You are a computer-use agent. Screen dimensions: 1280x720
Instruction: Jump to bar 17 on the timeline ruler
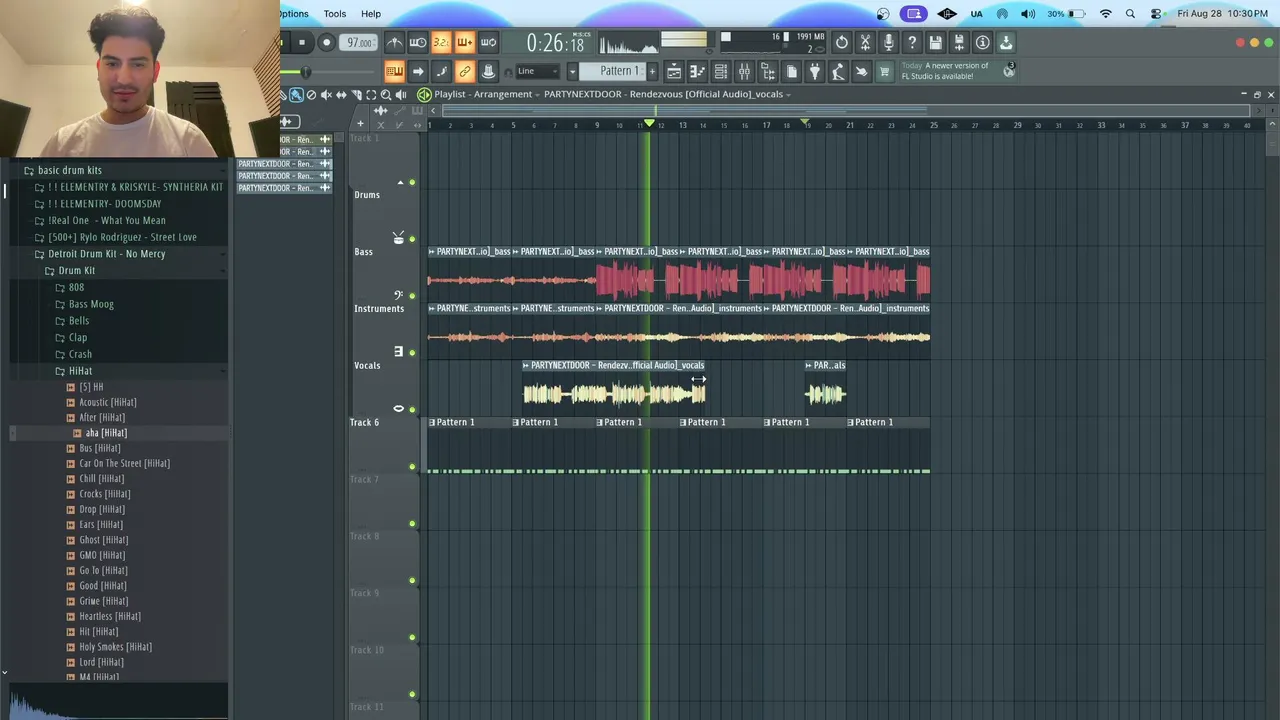766,125
